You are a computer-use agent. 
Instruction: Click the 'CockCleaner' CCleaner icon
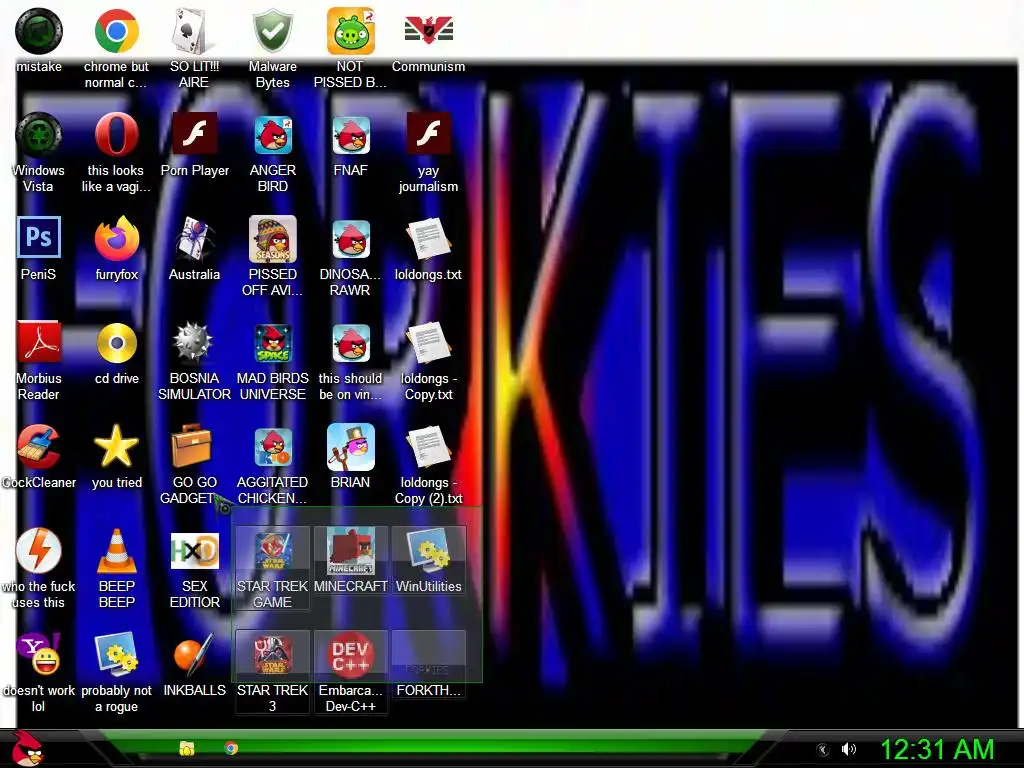pos(39,447)
